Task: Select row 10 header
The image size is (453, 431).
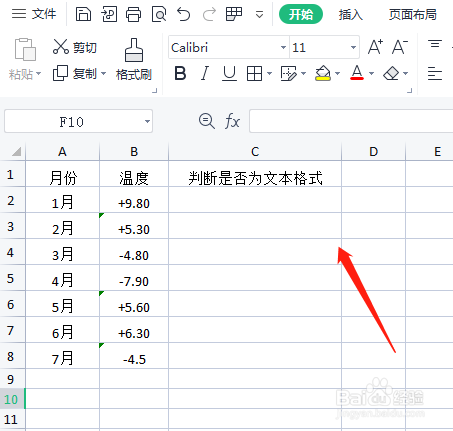Action: [x=11, y=399]
